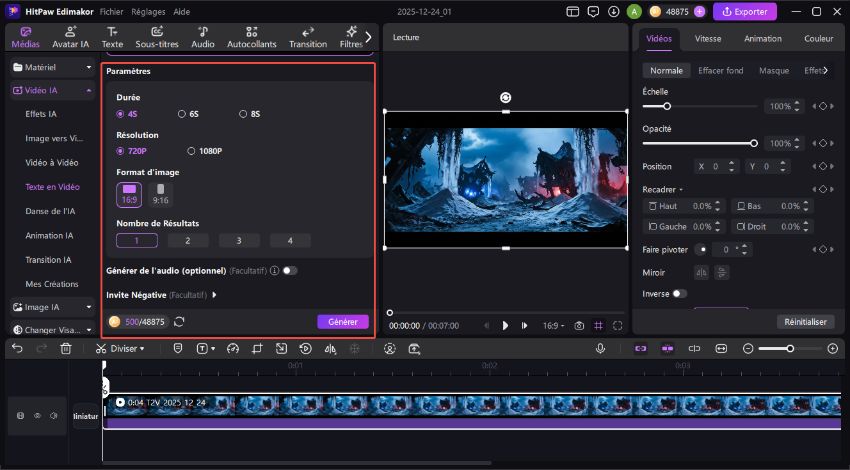This screenshot has width=850, height=470.
Task: Expand the Invite Négative section
Action: (x=214, y=295)
